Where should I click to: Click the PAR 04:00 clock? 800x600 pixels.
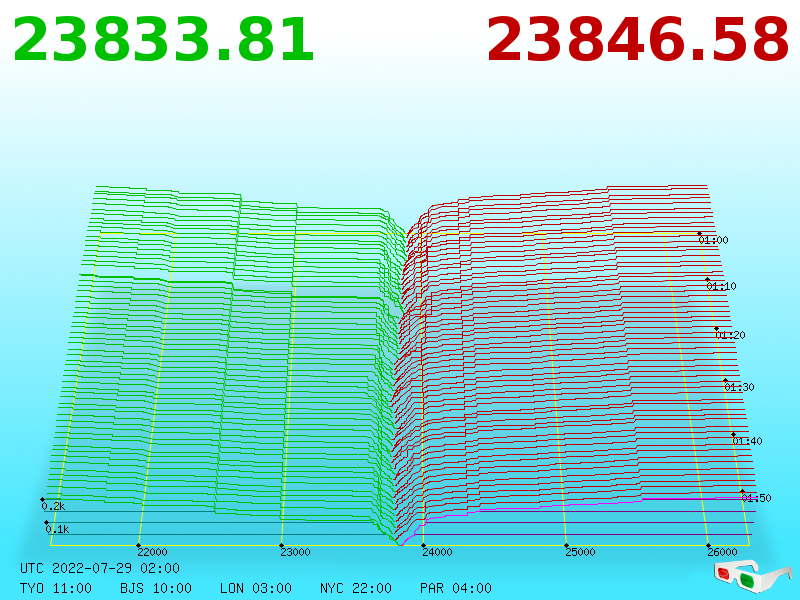tap(456, 588)
